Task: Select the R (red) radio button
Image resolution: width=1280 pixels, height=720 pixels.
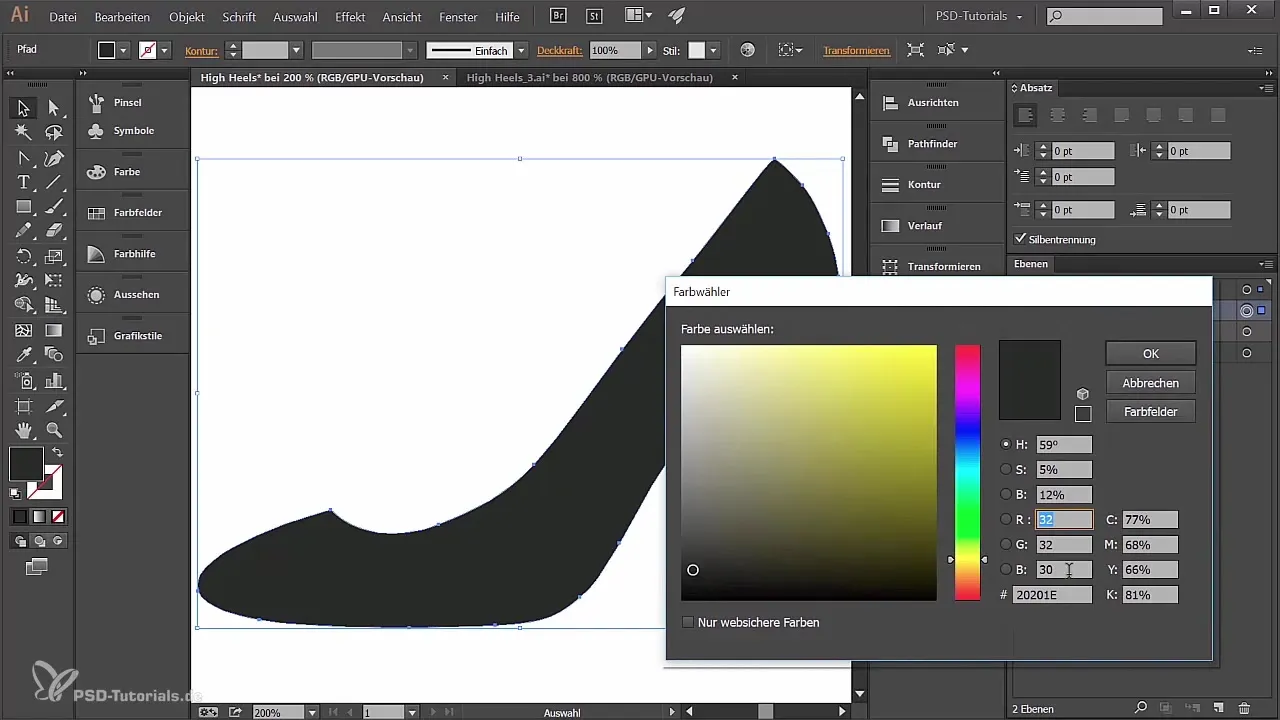Action: click(x=1006, y=519)
